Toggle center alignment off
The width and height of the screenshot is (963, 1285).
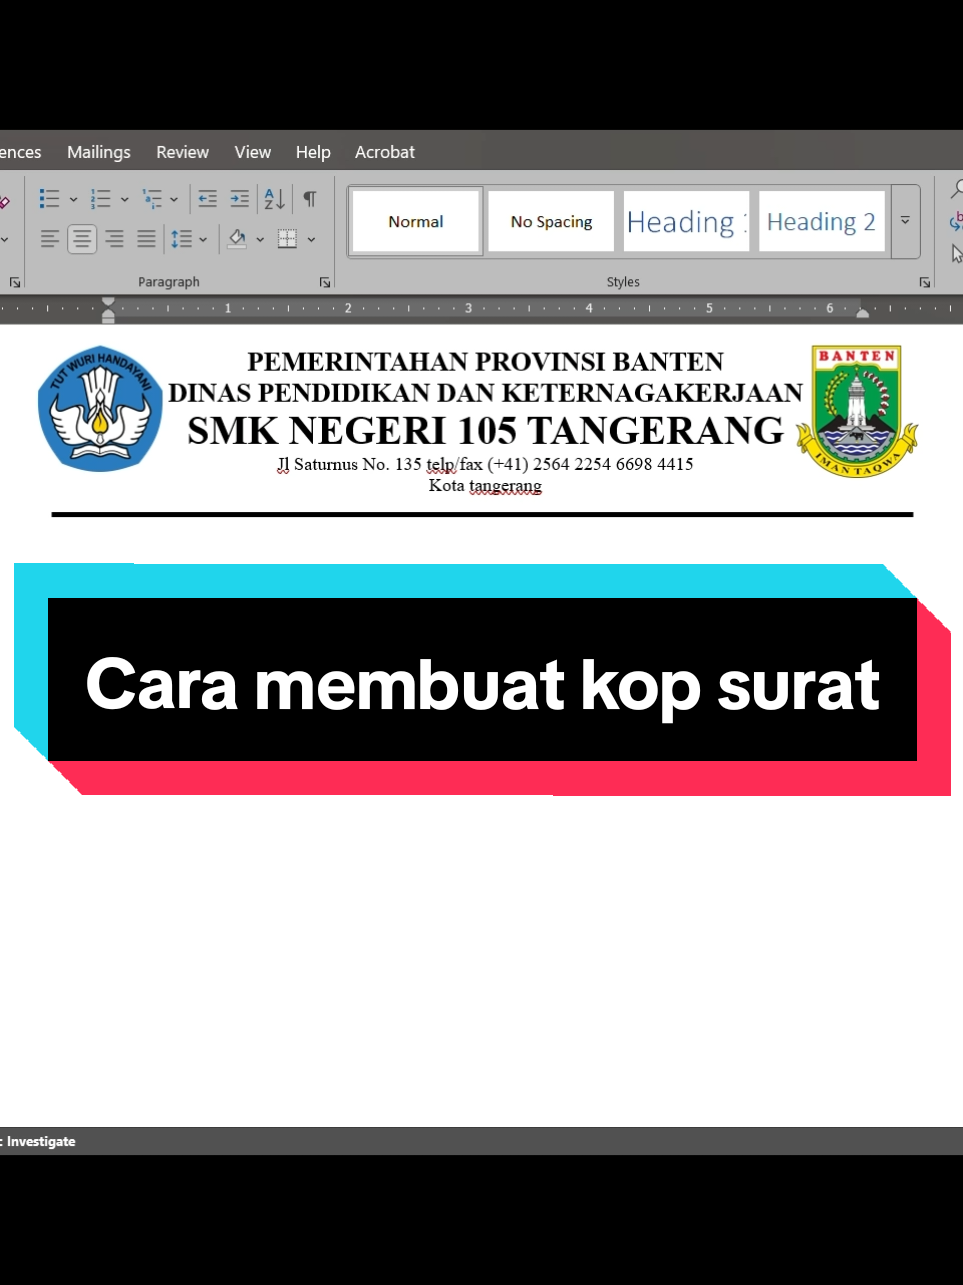coord(81,238)
